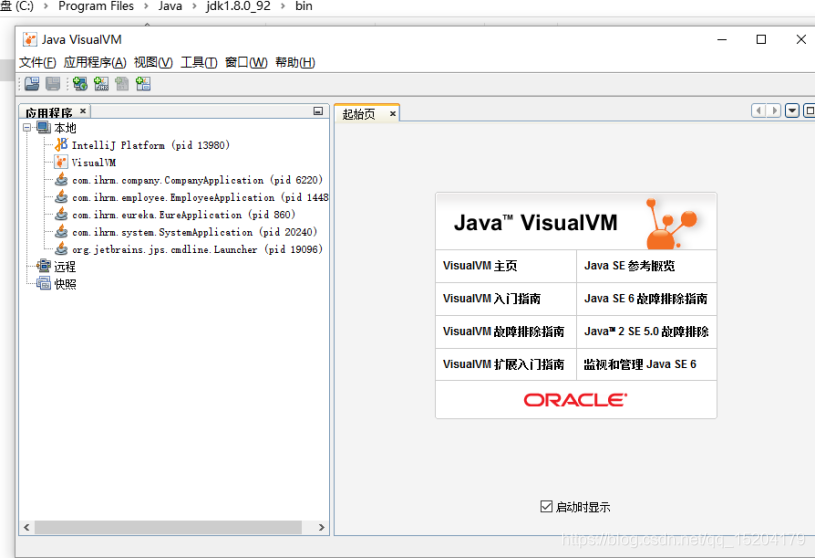The image size is (815, 558).
Task: Click Program Files in Explorer address path
Action: [x=96, y=6]
